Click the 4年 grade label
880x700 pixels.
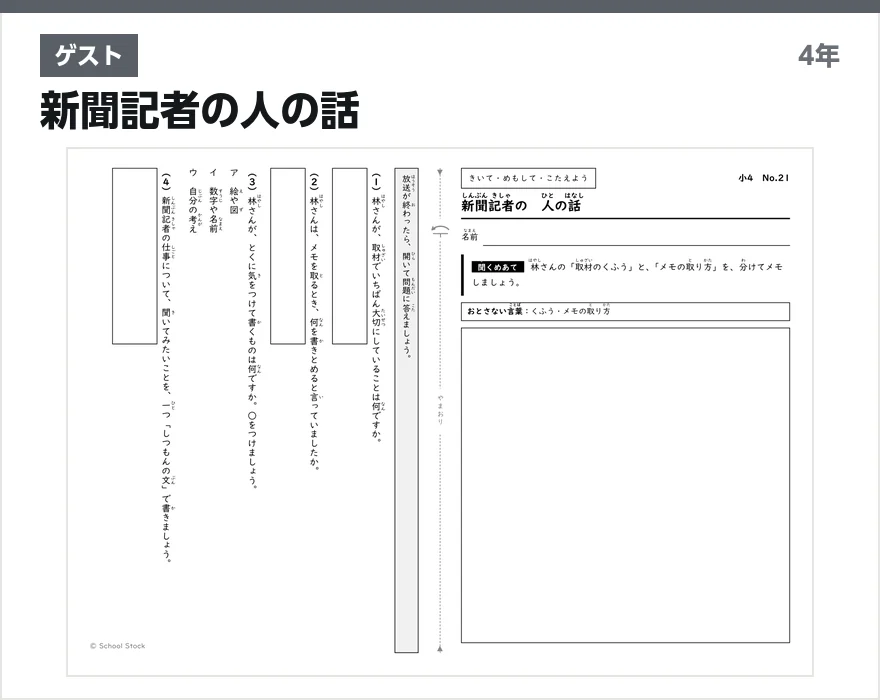click(818, 56)
